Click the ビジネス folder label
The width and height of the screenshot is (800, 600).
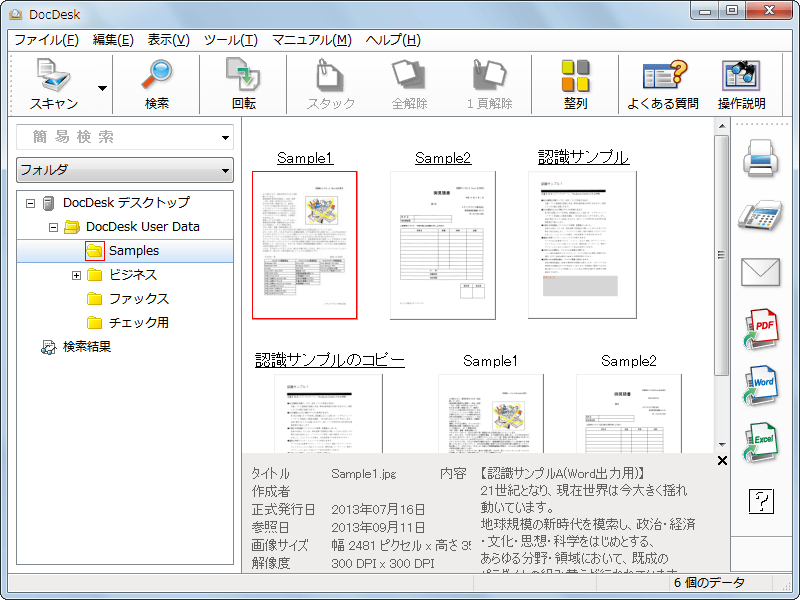pyautogui.click(x=133, y=274)
